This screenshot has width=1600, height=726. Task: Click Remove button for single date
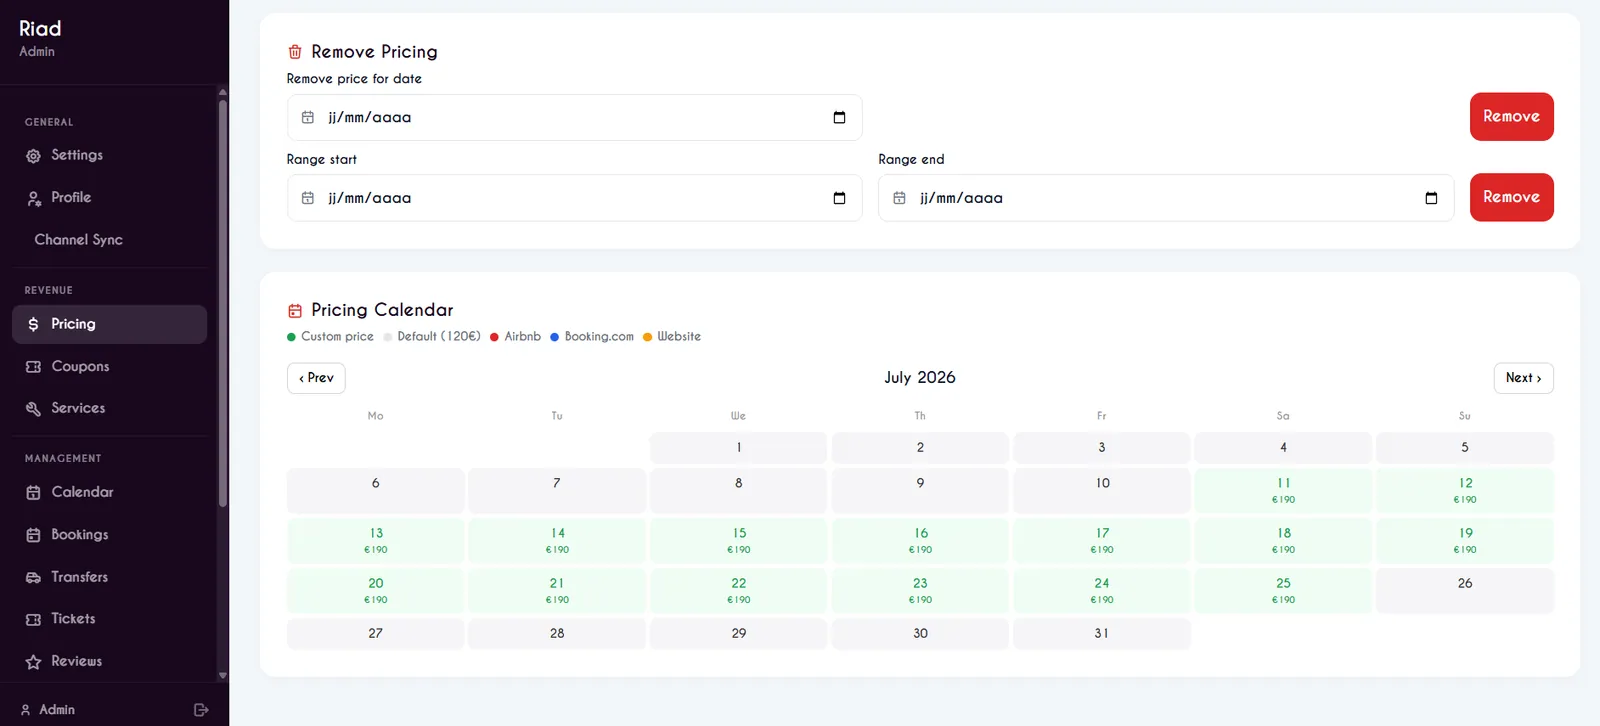[1511, 117]
